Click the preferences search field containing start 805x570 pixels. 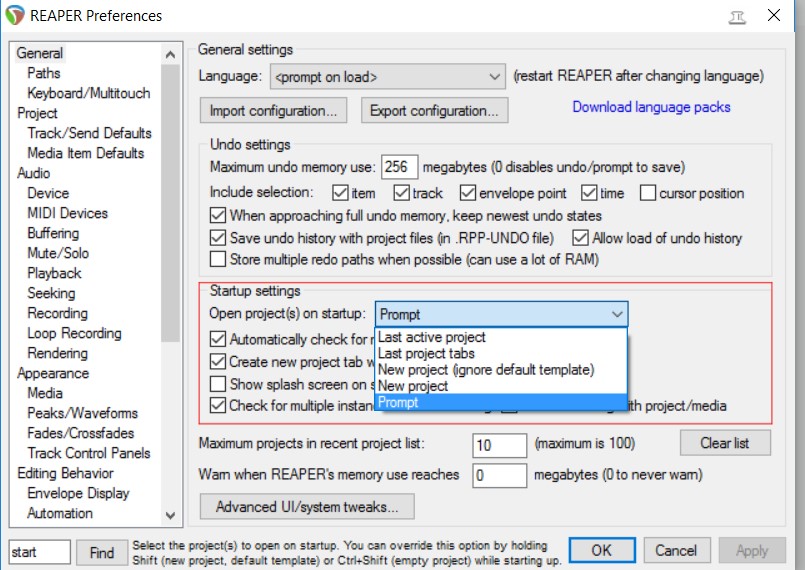[x=40, y=553]
